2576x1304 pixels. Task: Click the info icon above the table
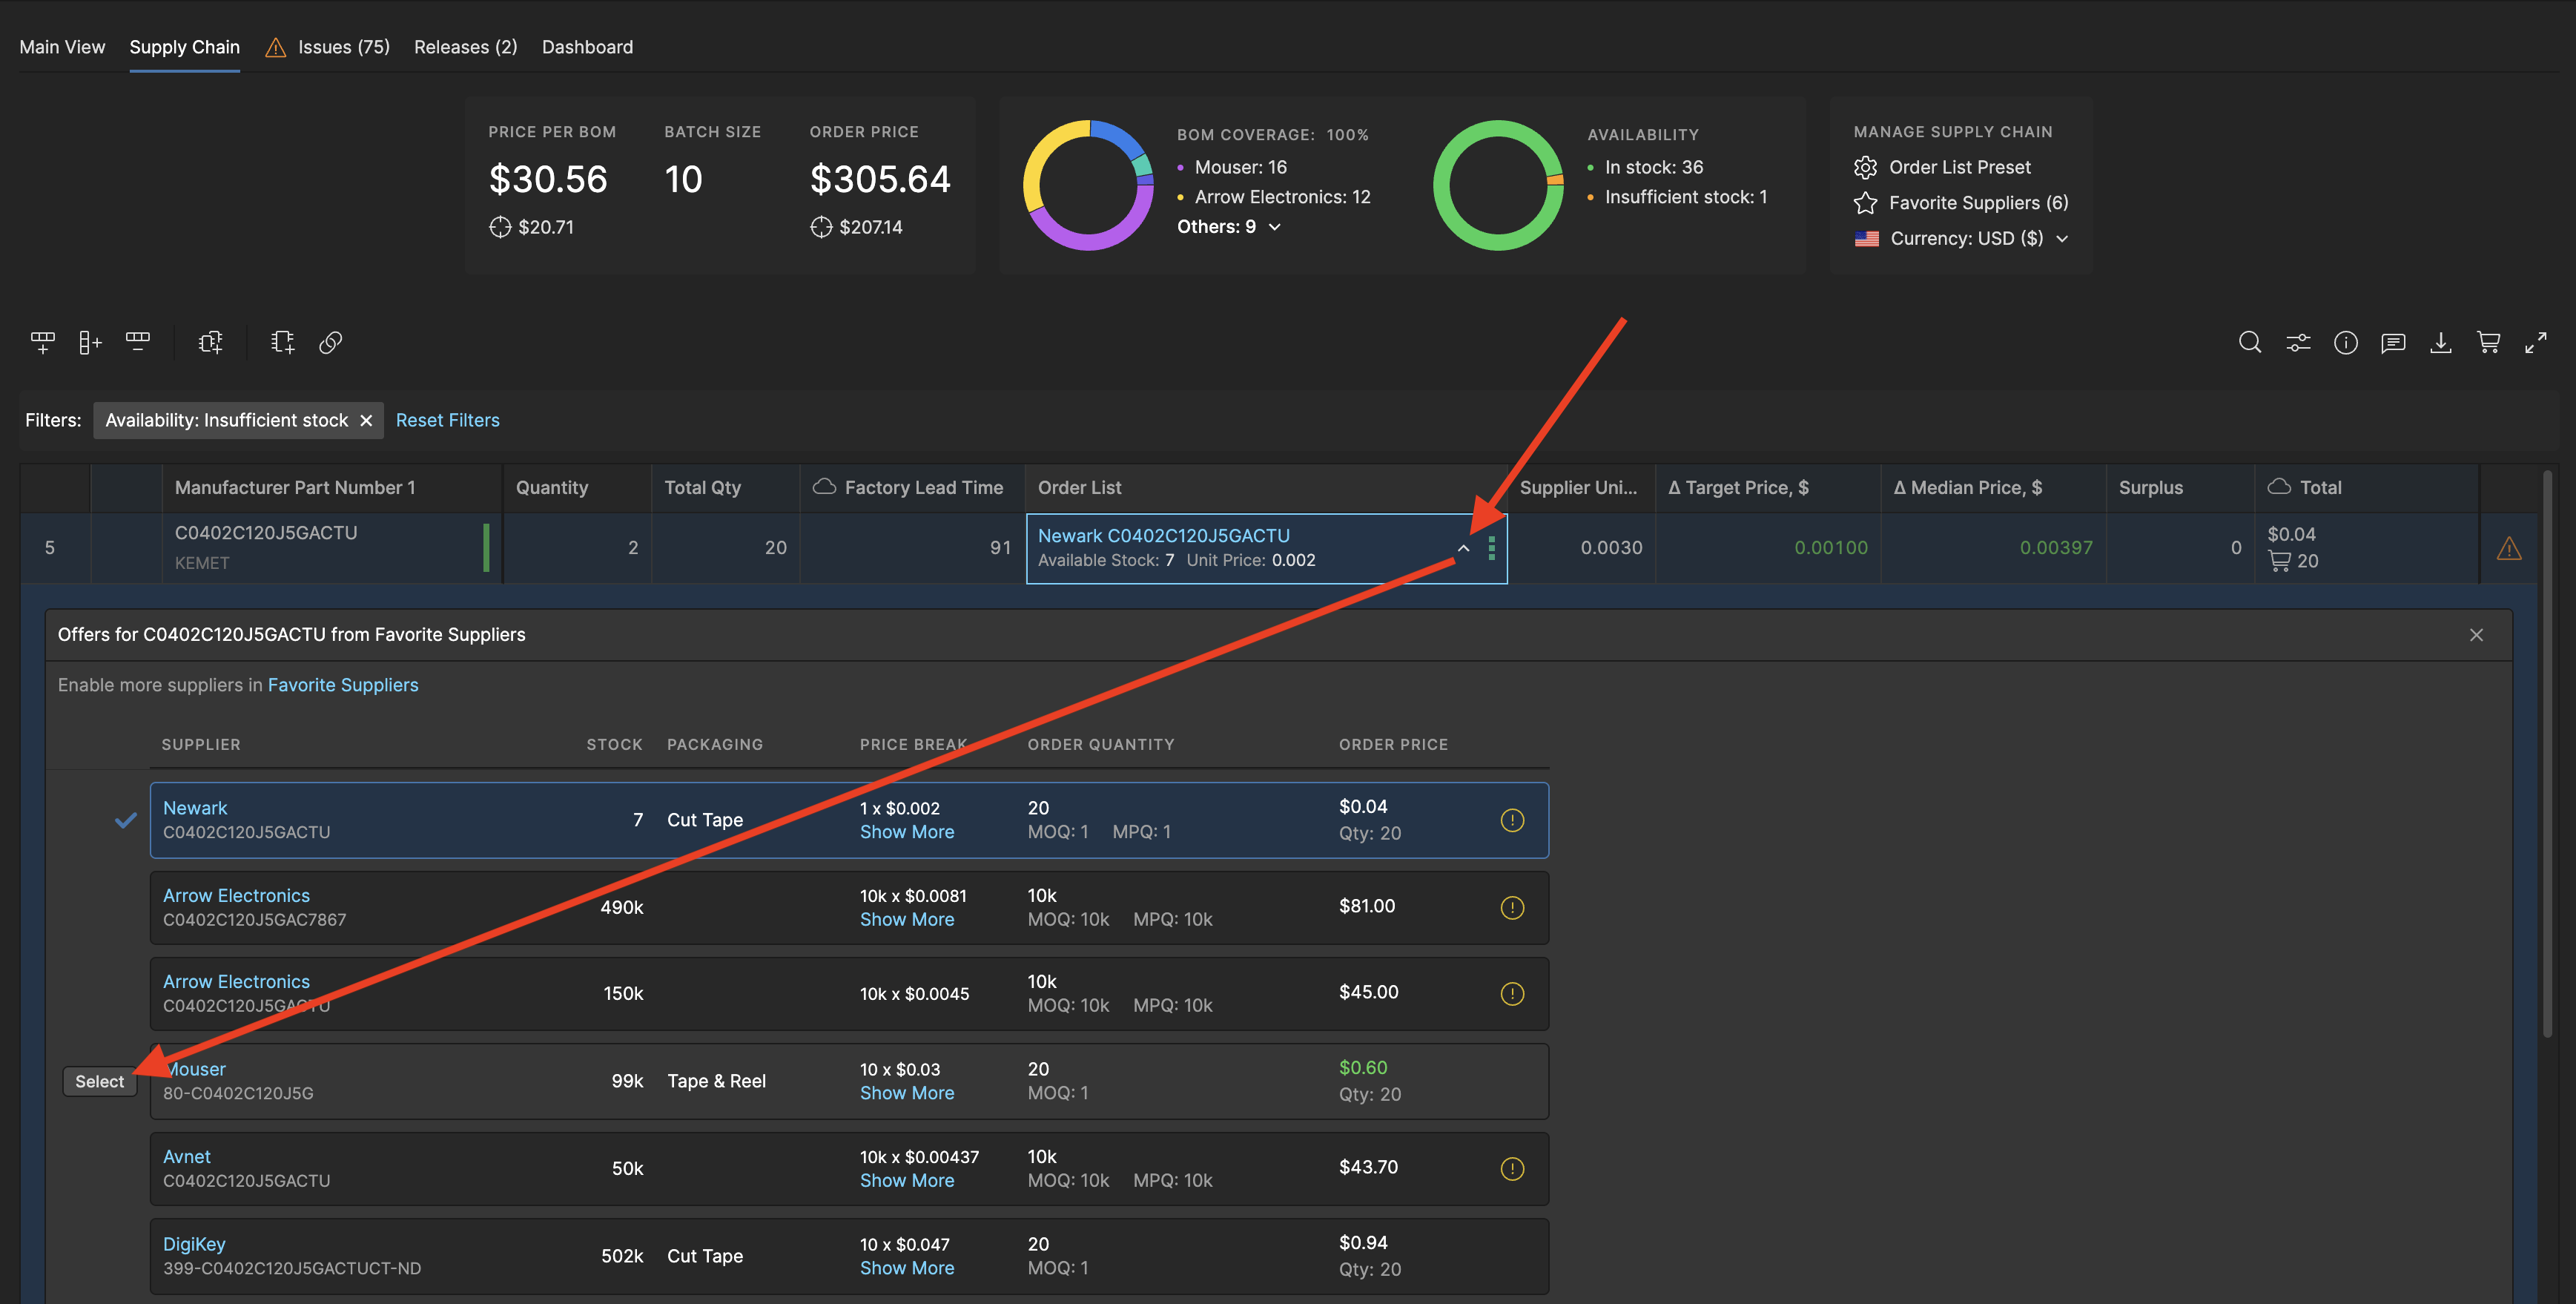tap(2346, 342)
